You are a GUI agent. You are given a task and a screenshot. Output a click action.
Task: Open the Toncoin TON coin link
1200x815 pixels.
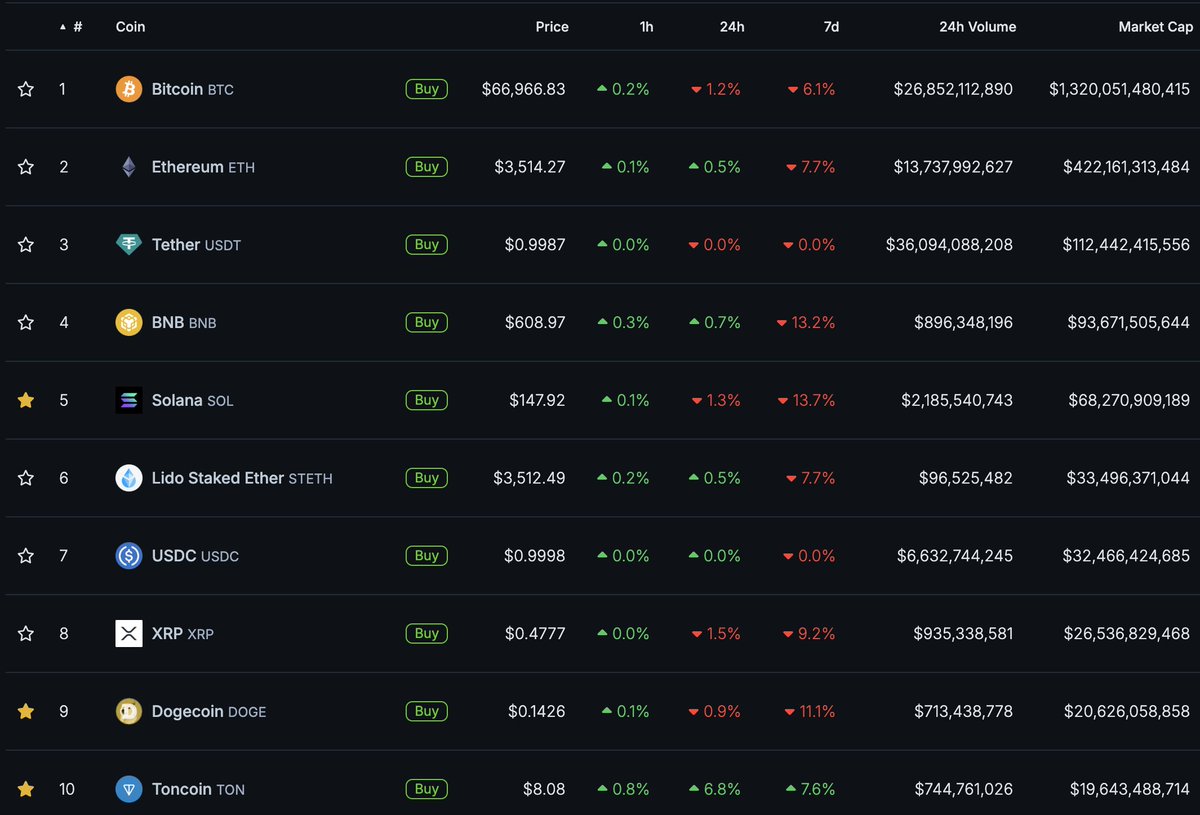198,789
